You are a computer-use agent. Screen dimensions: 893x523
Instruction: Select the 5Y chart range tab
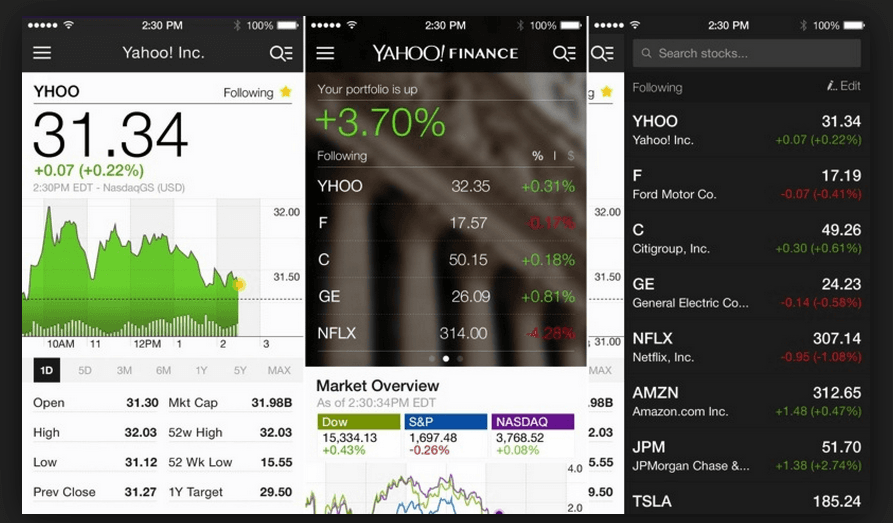tap(240, 370)
